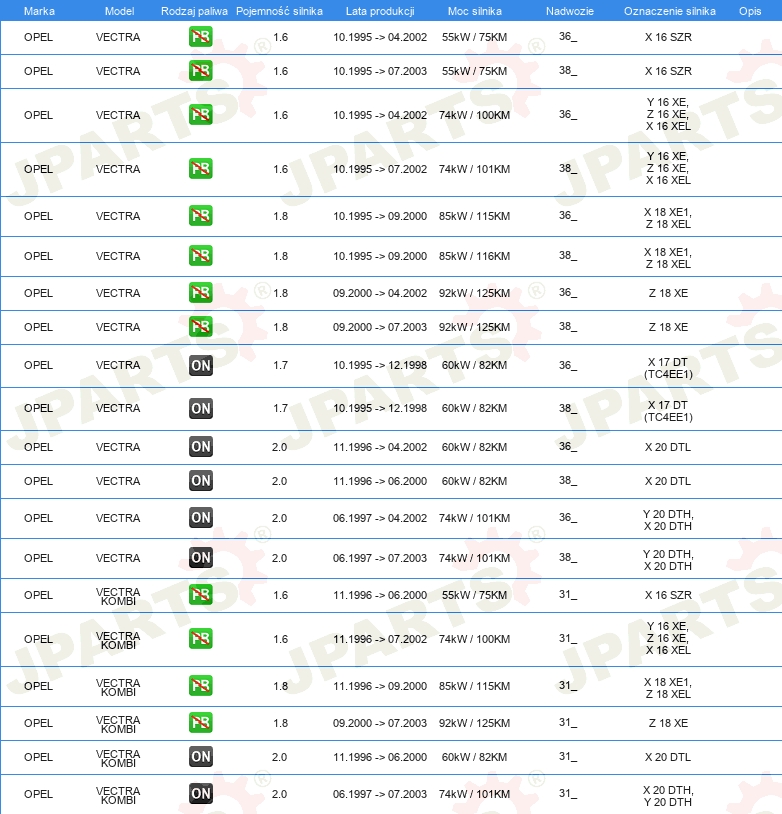782x814 pixels.
Task: Select 'X 18 XE1, Z 18 XEL' in Vectra Kombi row
Action: click(x=668, y=688)
